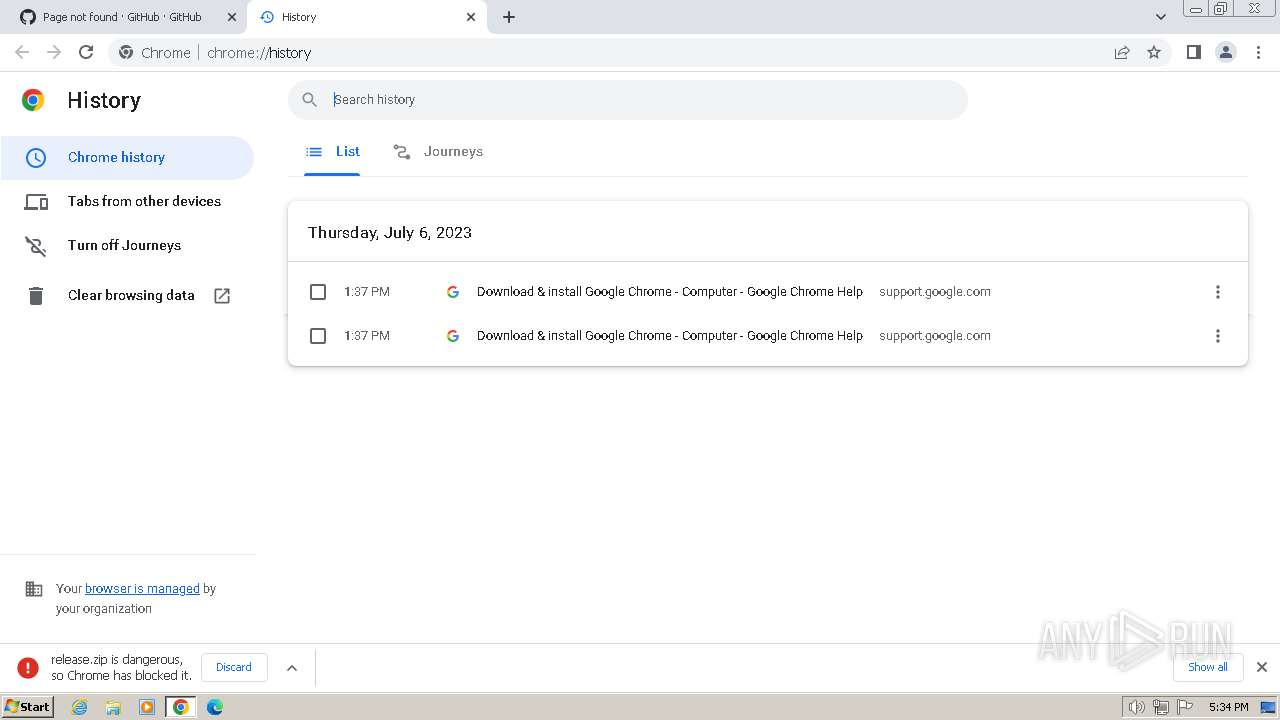Image resolution: width=1280 pixels, height=720 pixels.
Task: Open the Action Center flag icon in the tray
Action: click(x=1185, y=707)
